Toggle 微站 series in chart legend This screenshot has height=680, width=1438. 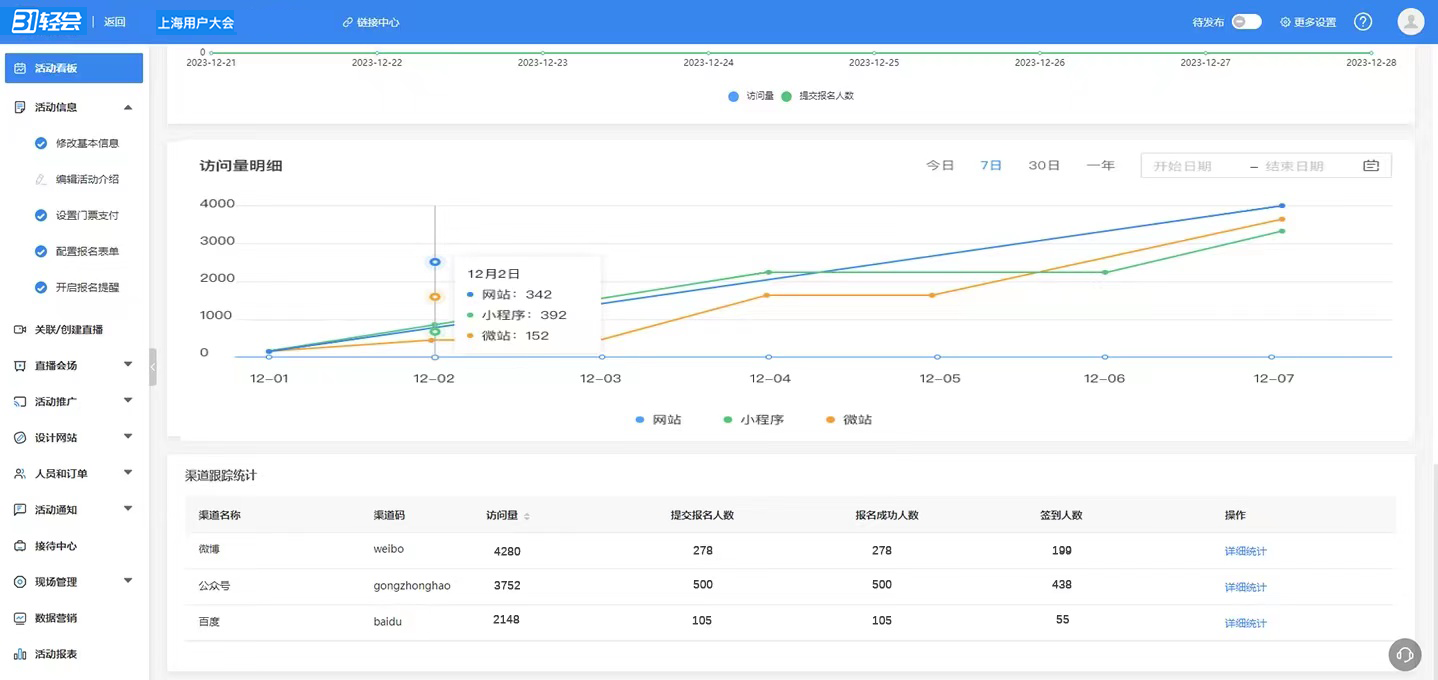(849, 420)
